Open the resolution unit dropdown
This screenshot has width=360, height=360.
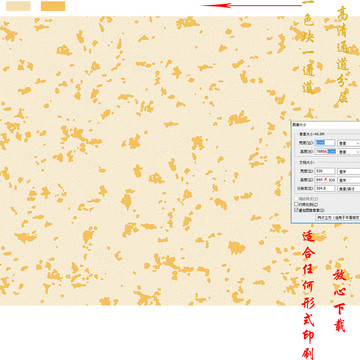(349, 189)
